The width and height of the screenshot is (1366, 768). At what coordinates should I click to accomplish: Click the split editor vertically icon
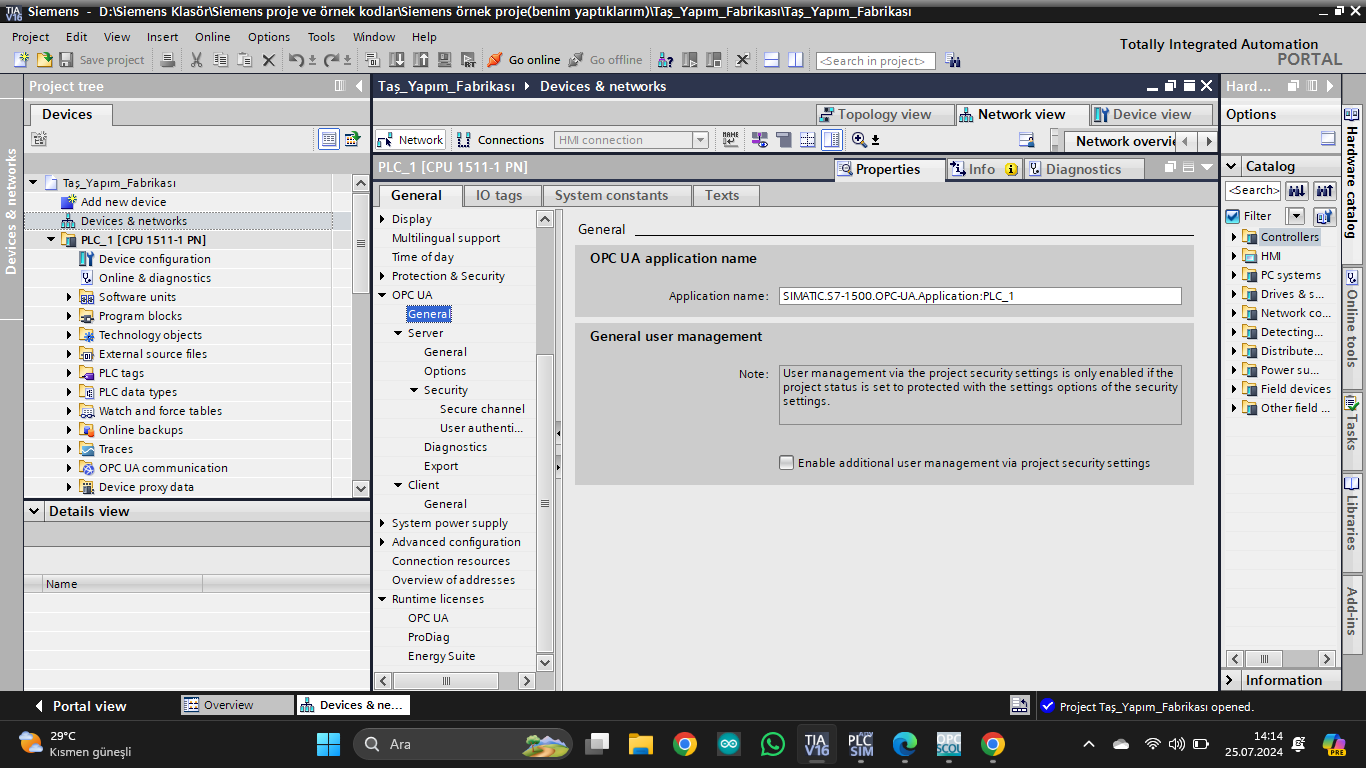tap(795, 60)
